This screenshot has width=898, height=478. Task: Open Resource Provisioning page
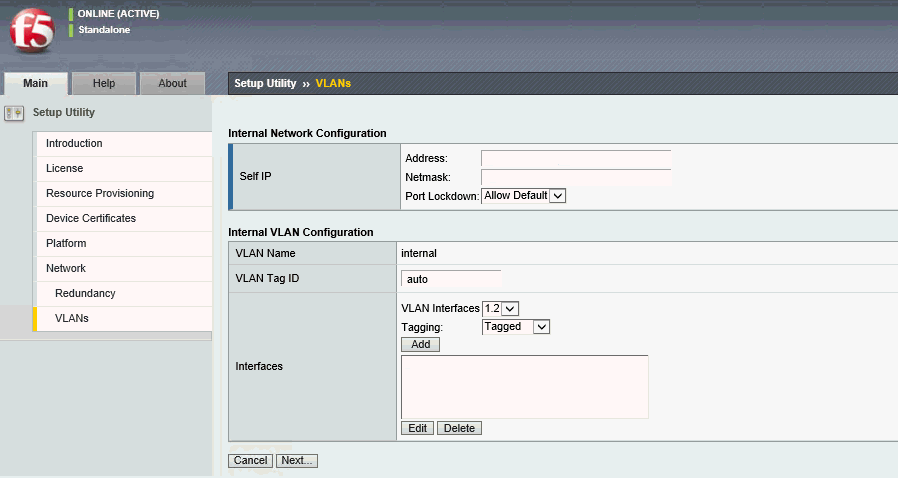[x=100, y=193]
